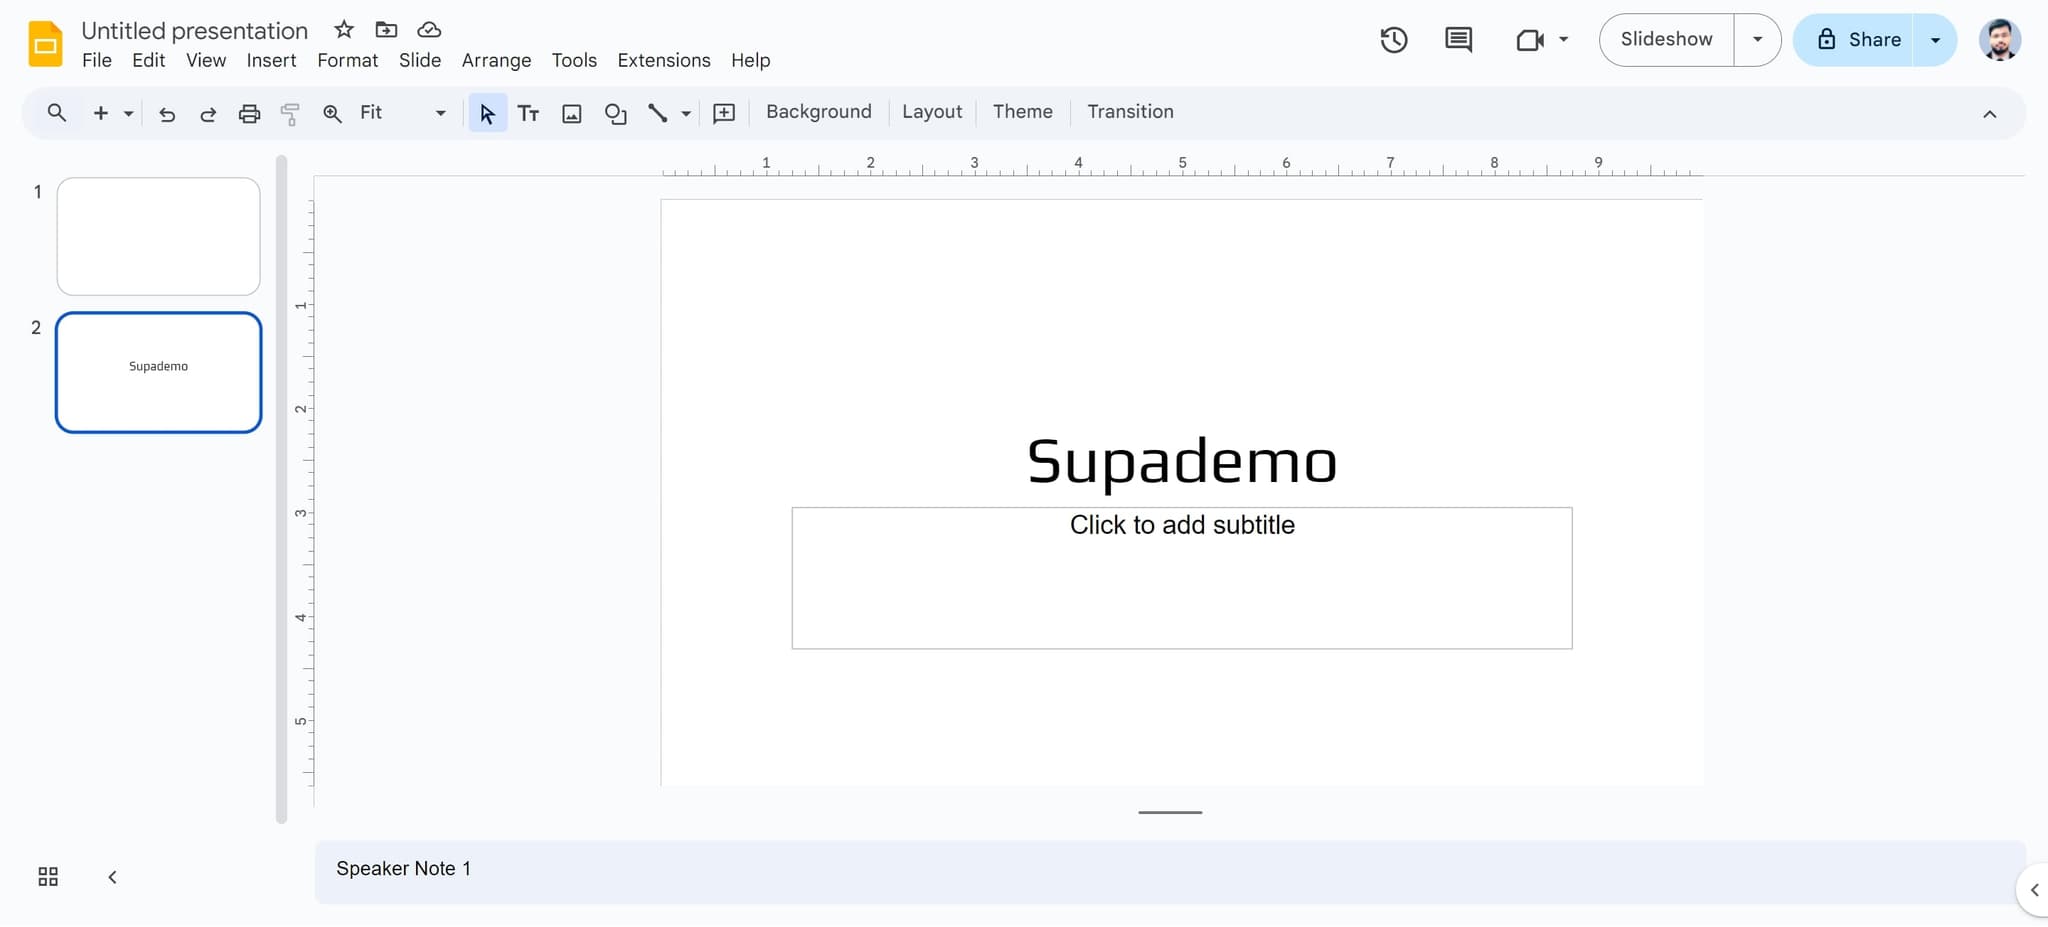
Task: Open the comments panel icon
Action: coord(1458,40)
